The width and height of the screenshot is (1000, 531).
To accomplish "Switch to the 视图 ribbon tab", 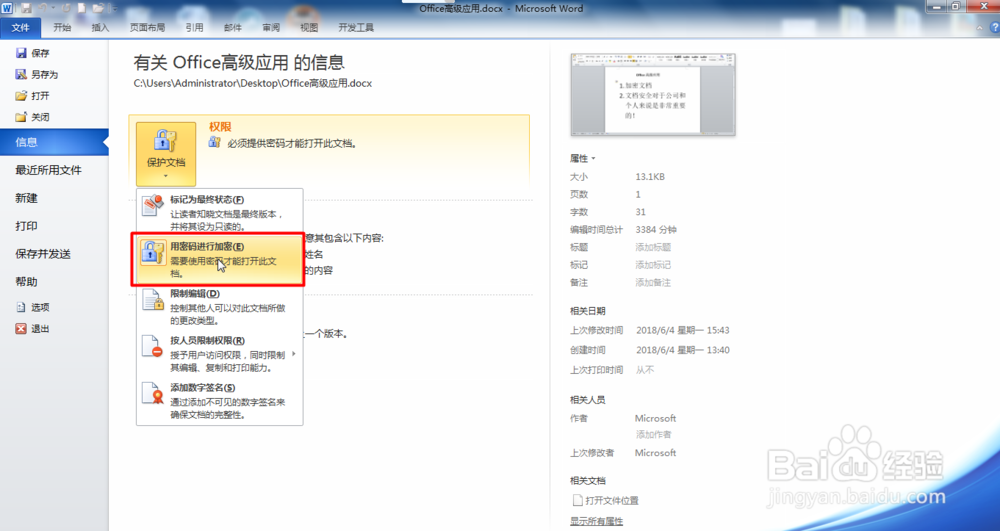I will pyautogui.click(x=309, y=27).
